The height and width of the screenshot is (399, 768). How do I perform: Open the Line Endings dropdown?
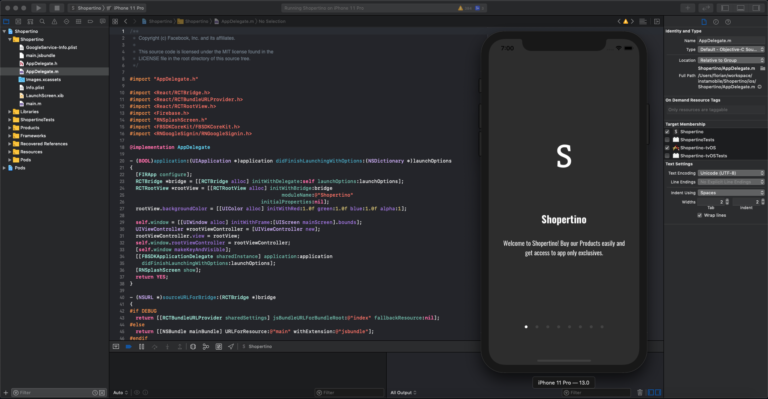(x=731, y=182)
